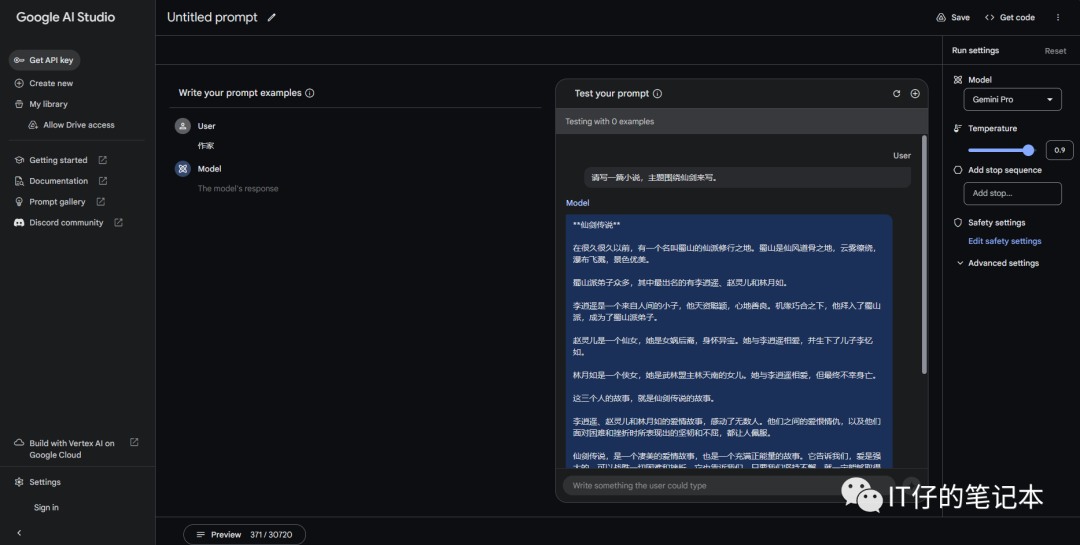The height and width of the screenshot is (545, 1080).
Task: Open the Preview token count button
Action: (x=244, y=535)
